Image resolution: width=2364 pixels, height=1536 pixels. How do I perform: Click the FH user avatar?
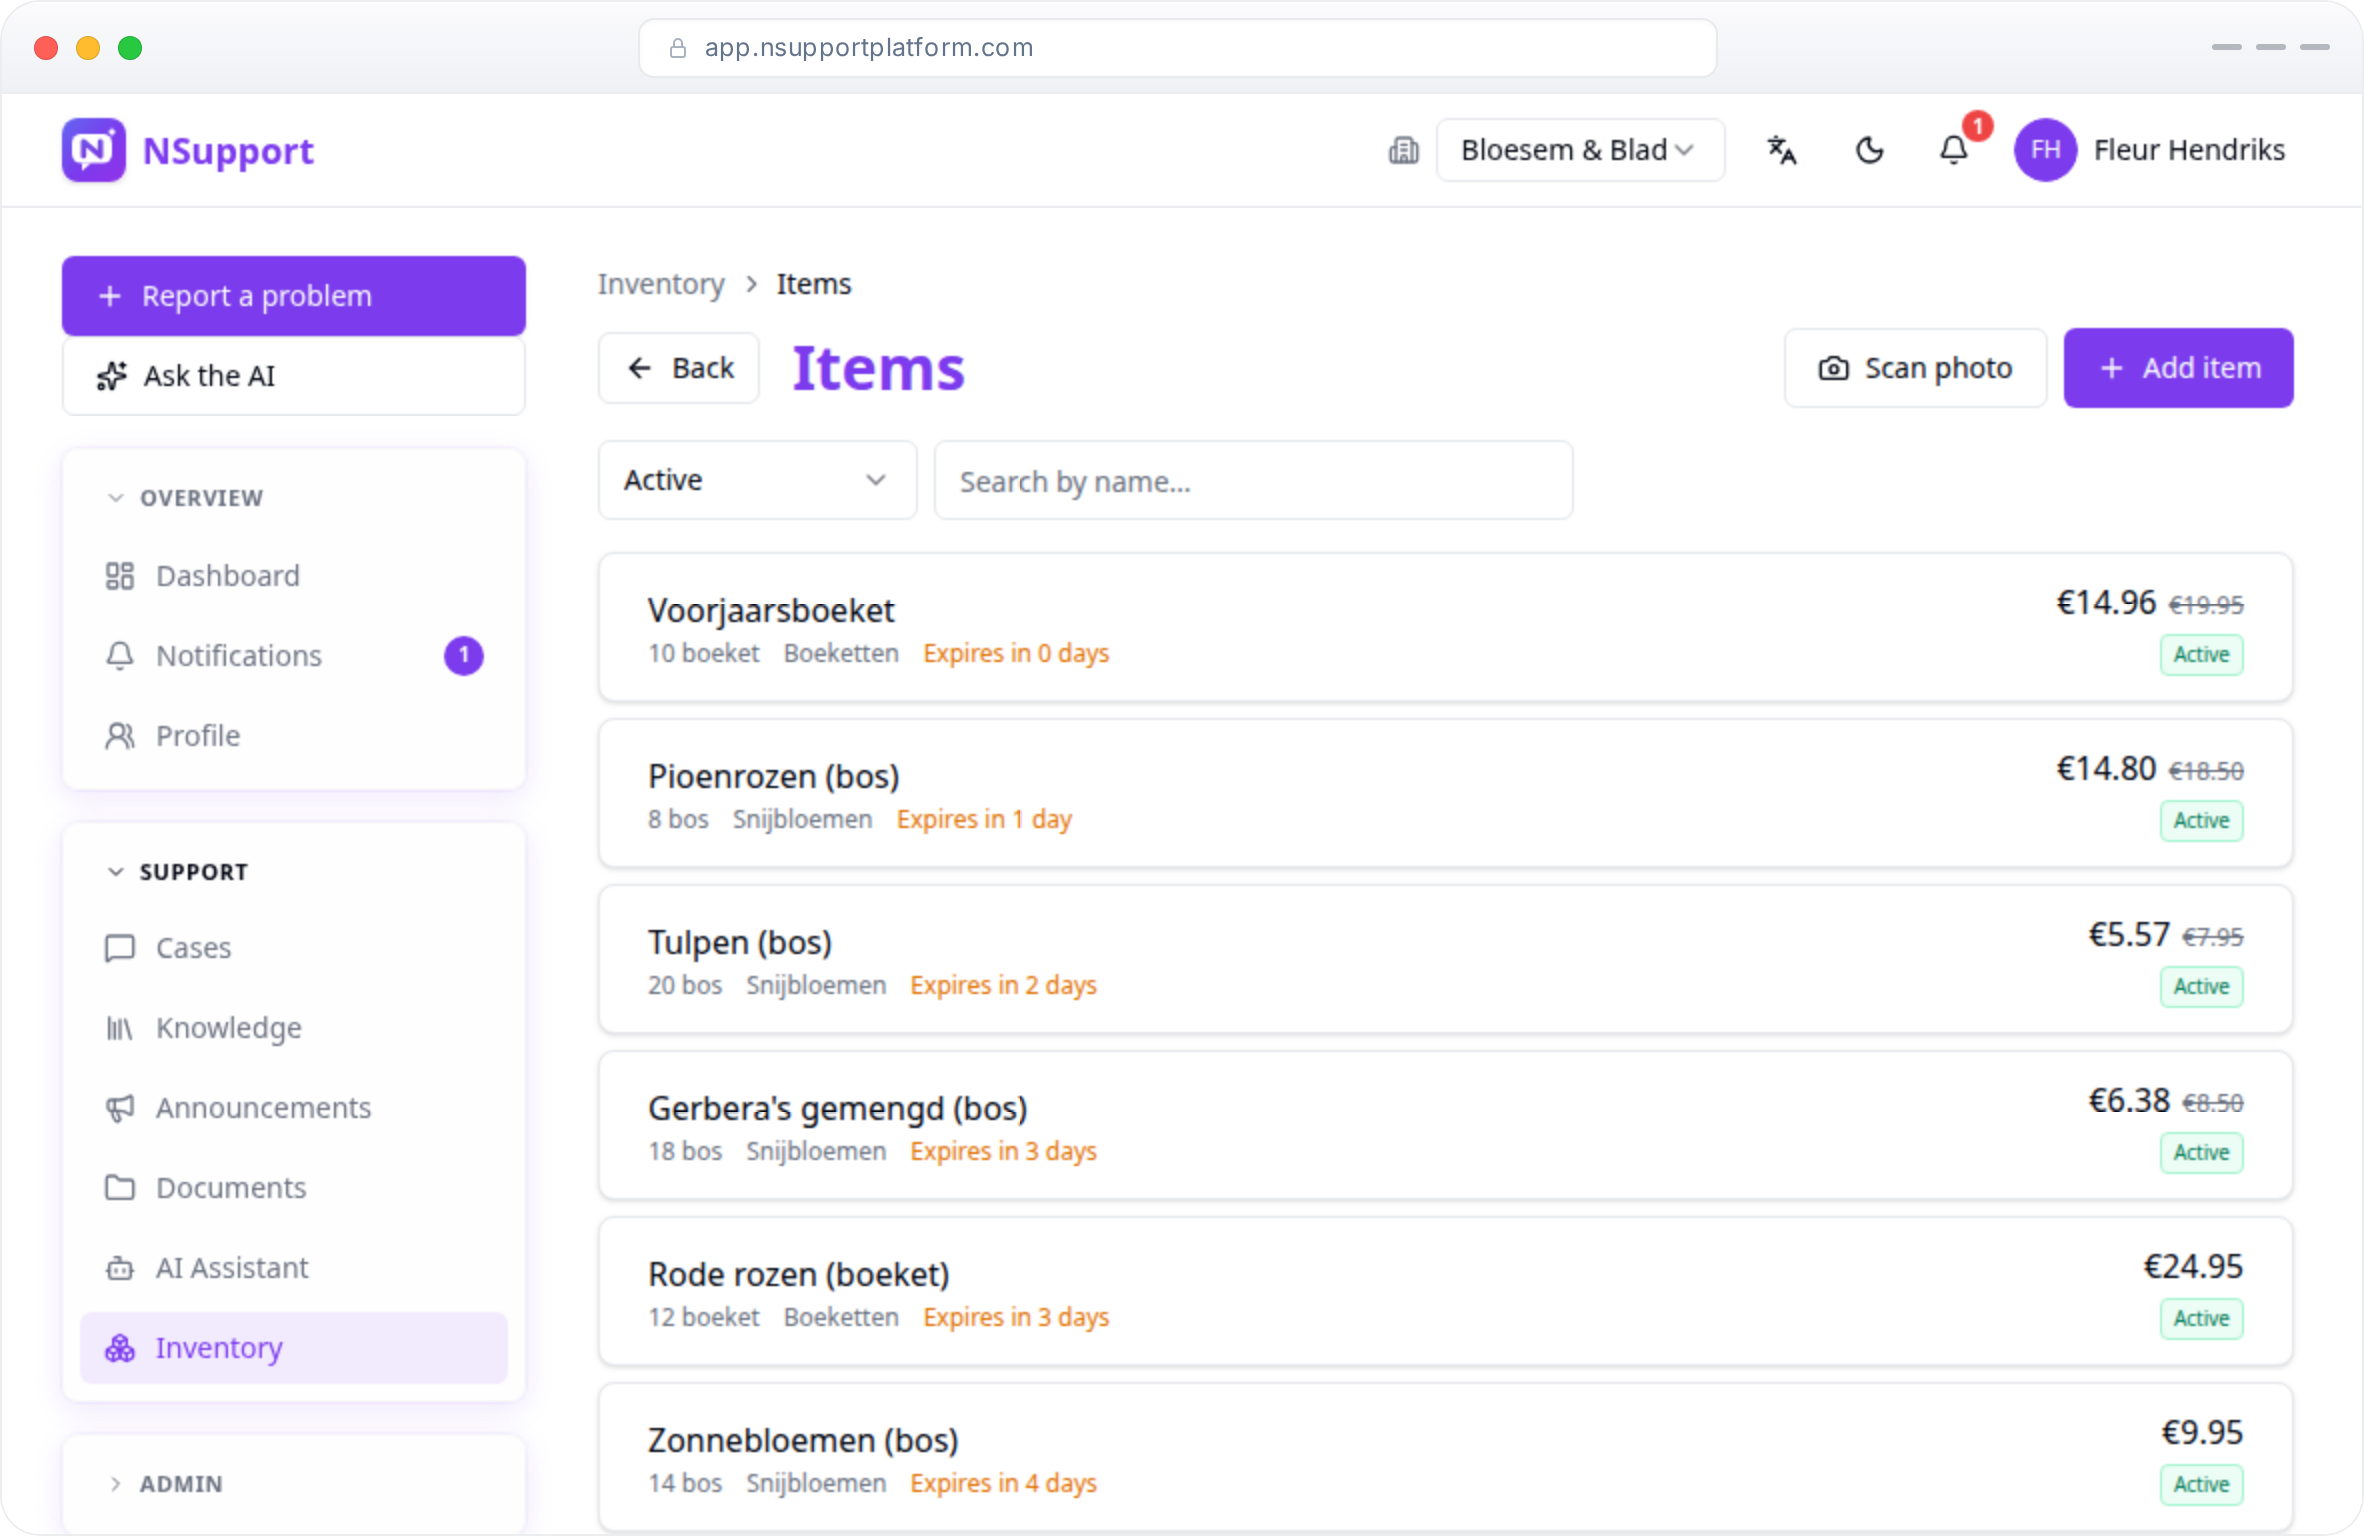point(2045,150)
